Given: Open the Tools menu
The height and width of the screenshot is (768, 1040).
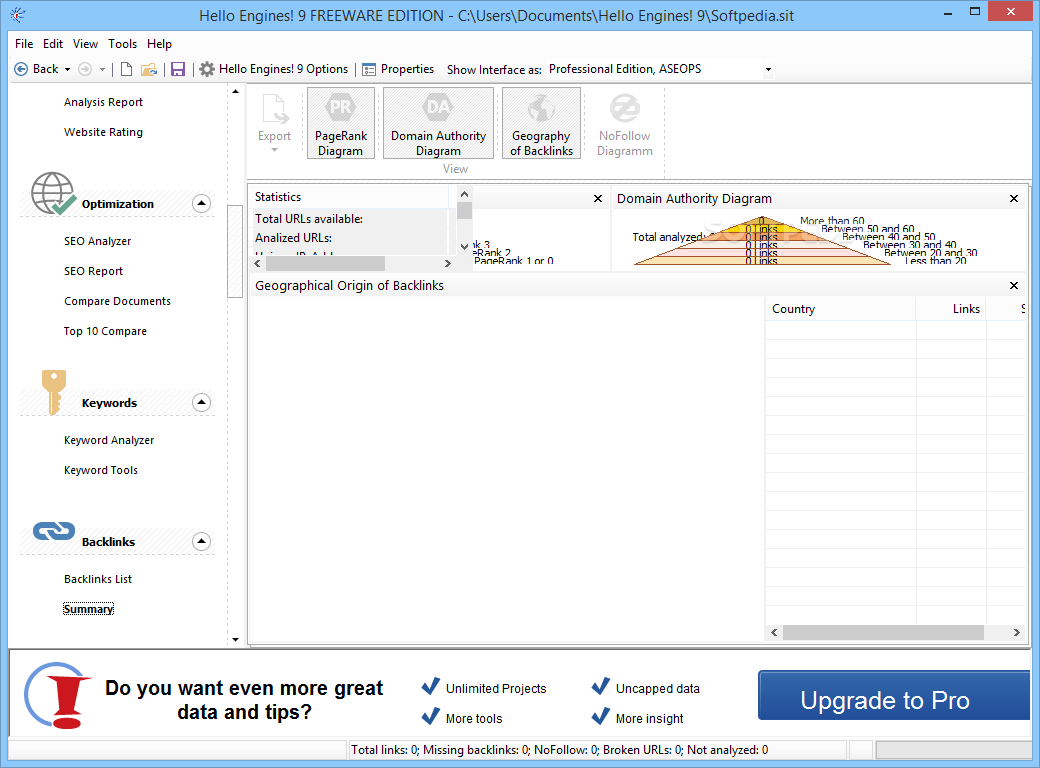Looking at the screenshot, I should coord(123,44).
